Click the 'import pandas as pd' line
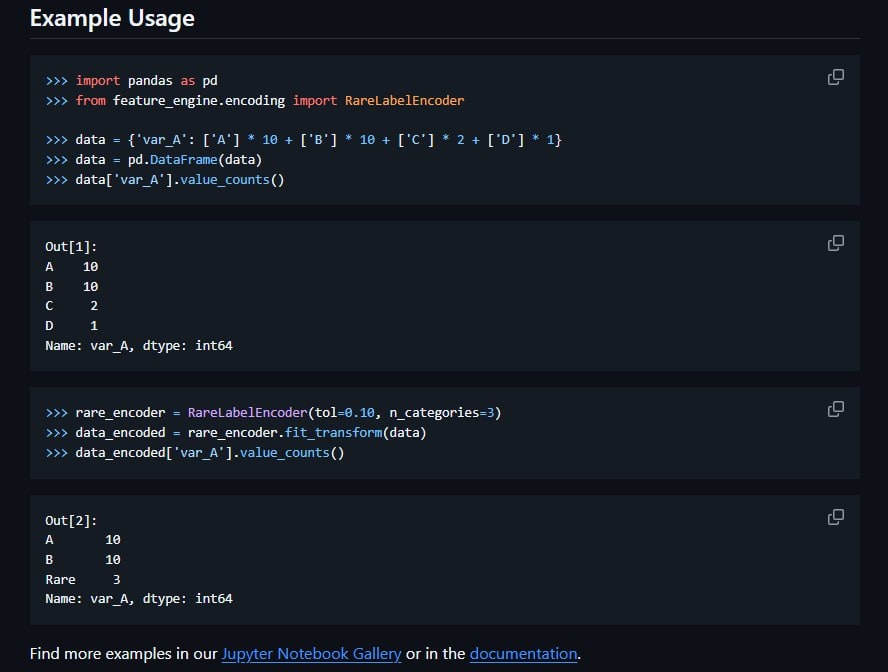The height and width of the screenshot is (672, 888). click(x=146, y=80)
